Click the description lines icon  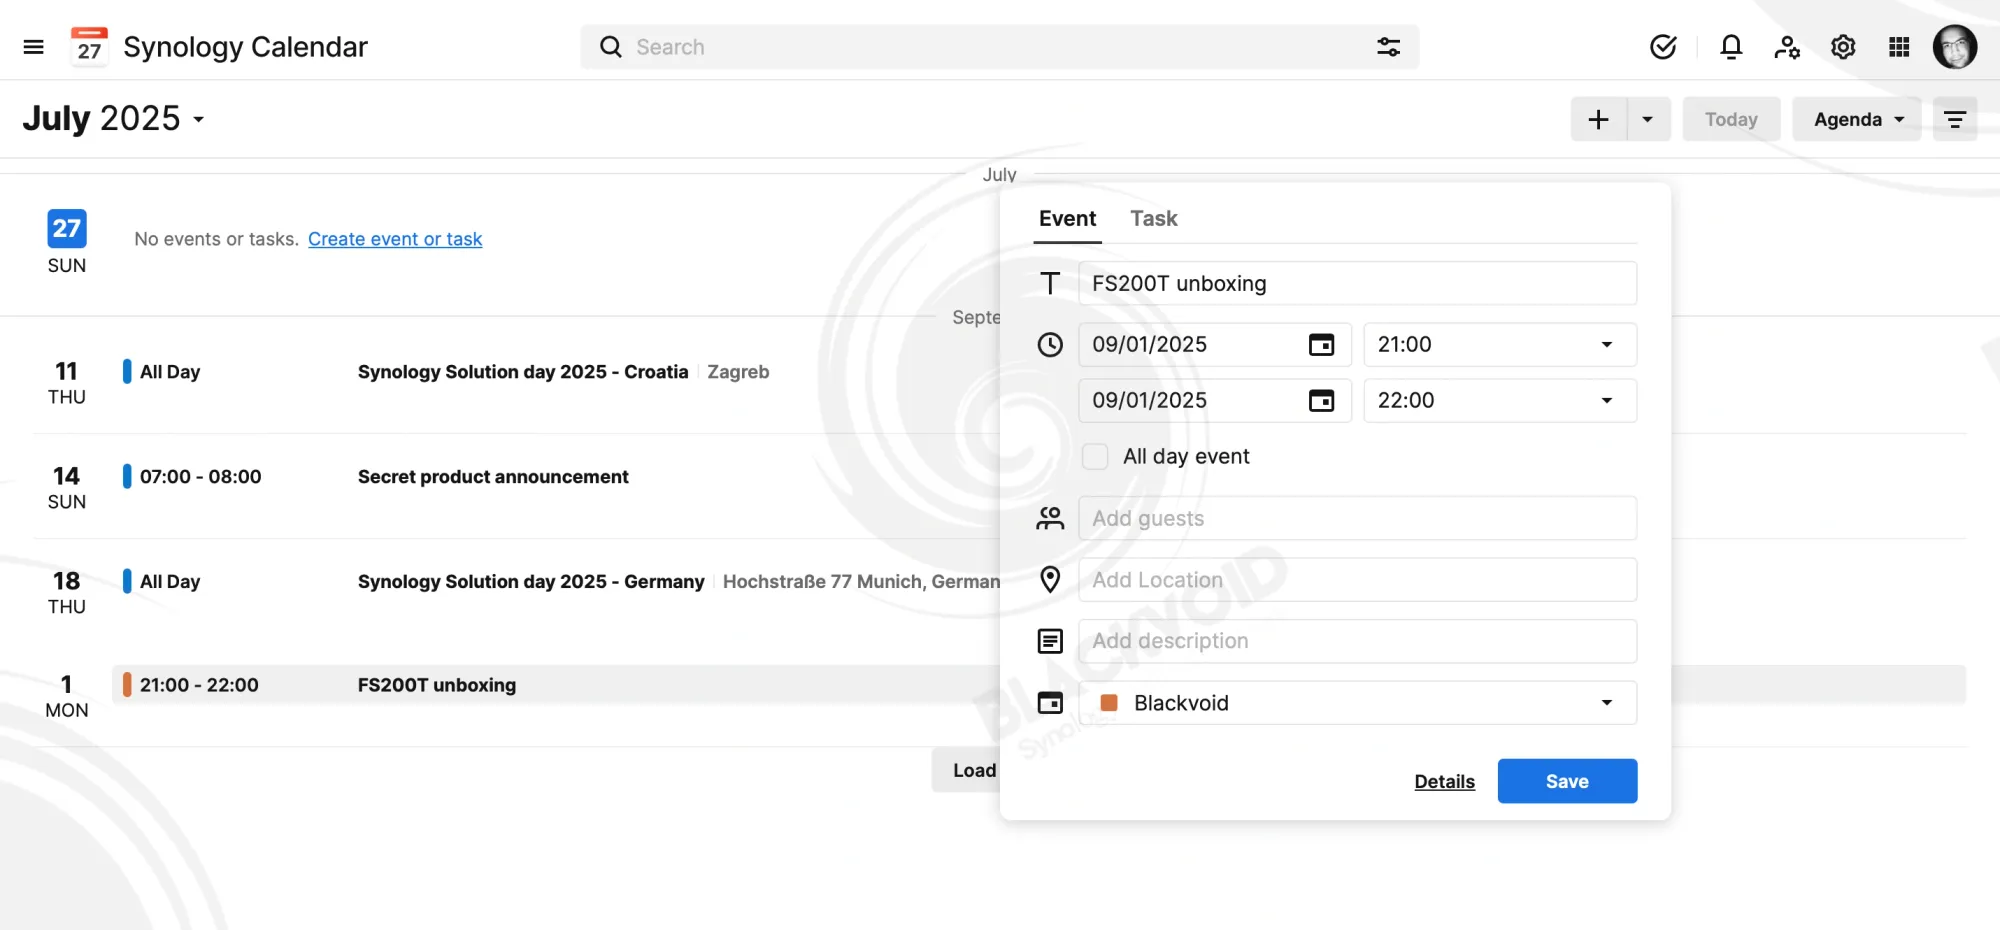(1050, 641)
